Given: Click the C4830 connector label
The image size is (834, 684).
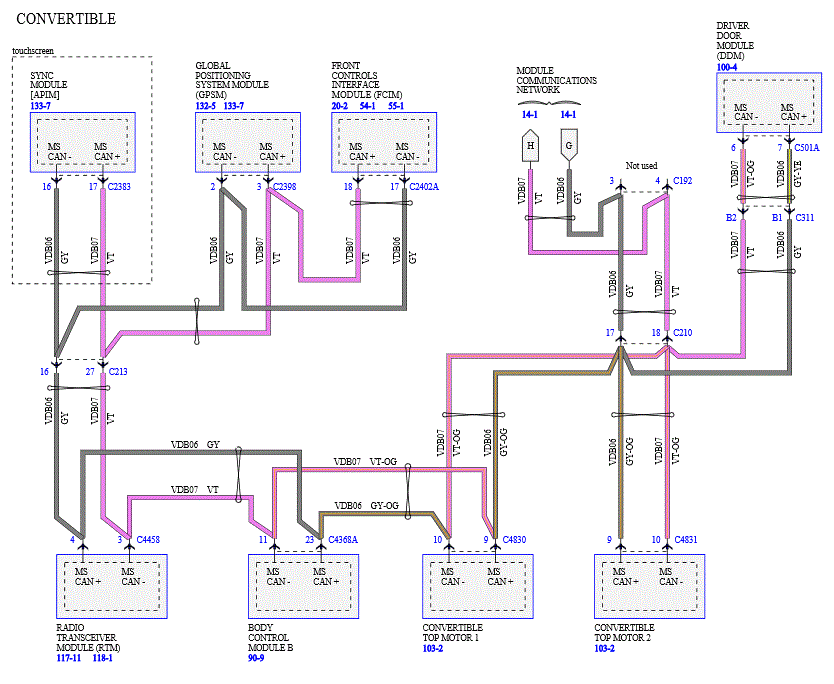Looking at the screenshot, I should [x=514, y=540].
